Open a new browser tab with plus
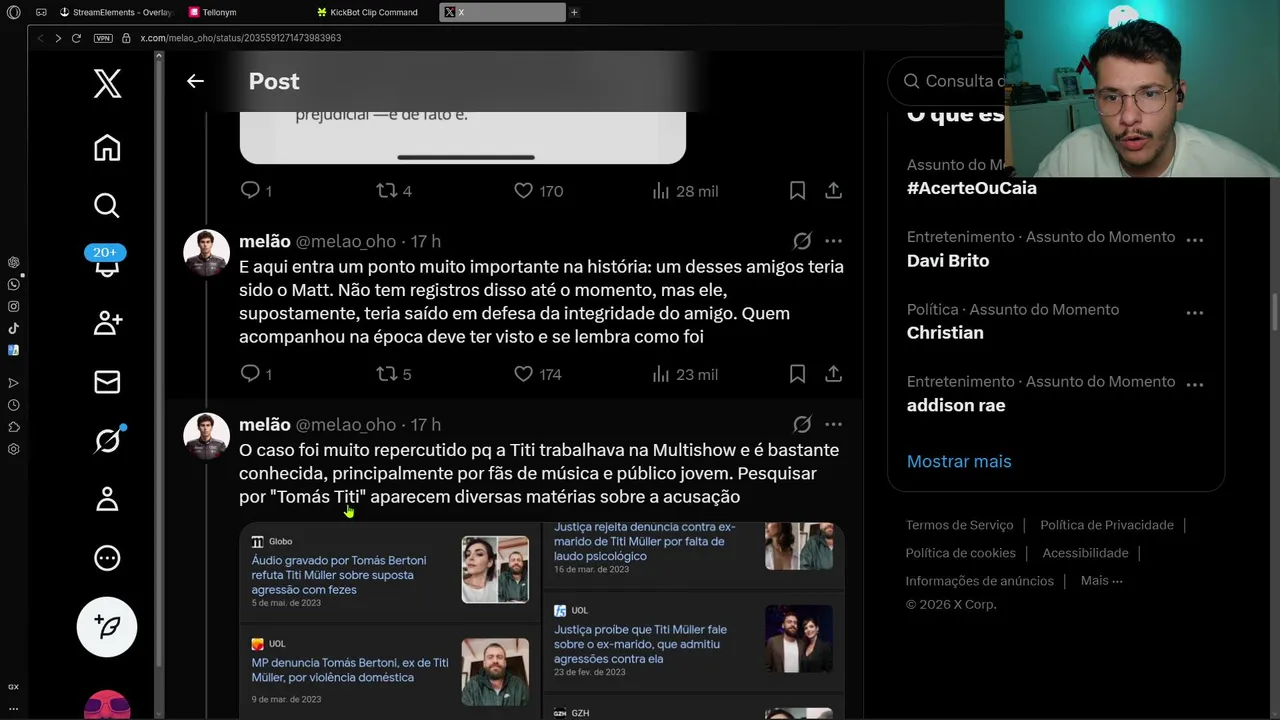 (x=574, y=12)
